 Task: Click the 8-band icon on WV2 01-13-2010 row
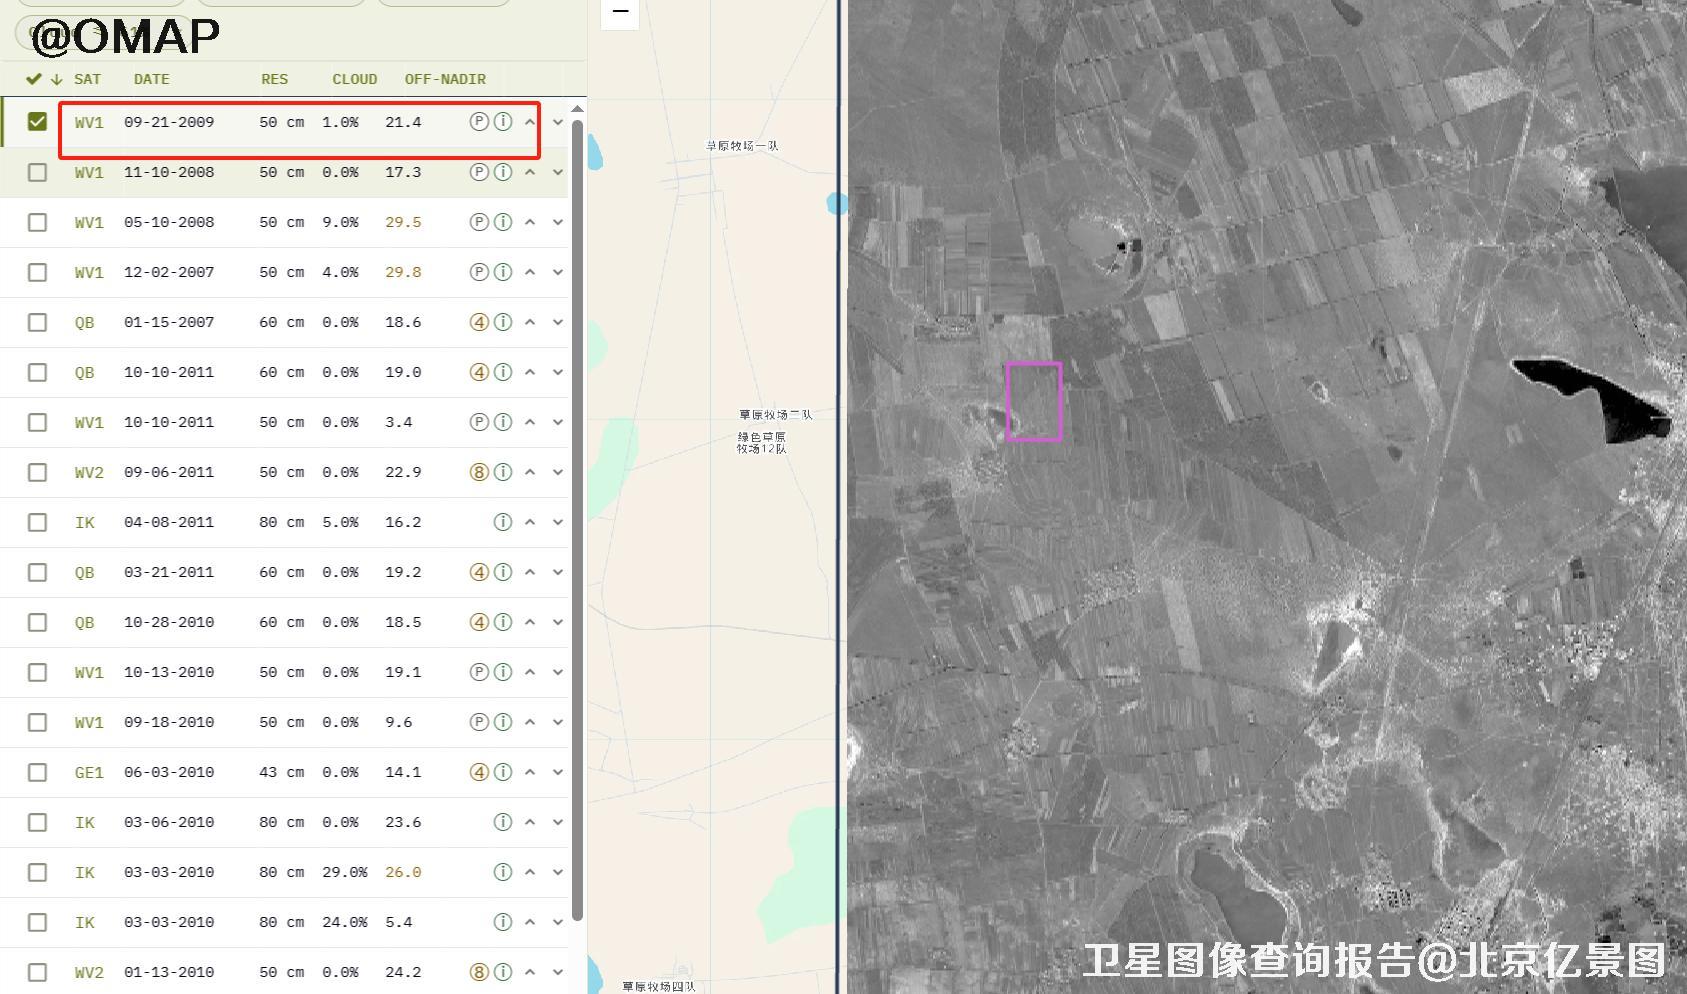(x=479, y=972)
